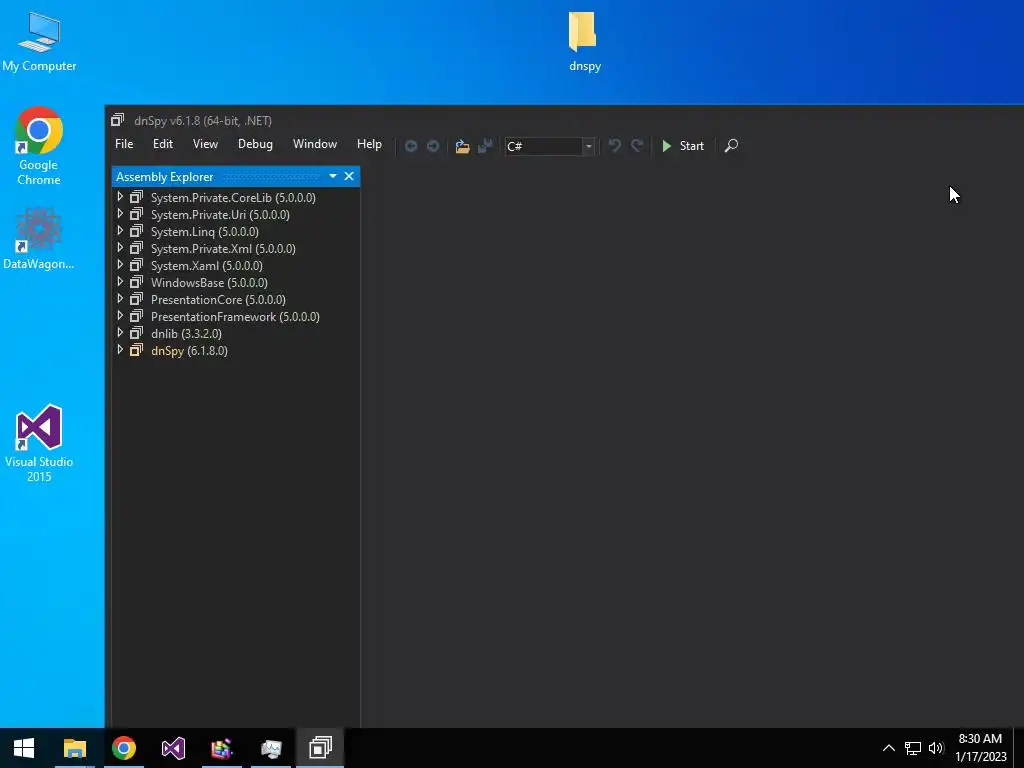Click the yellow assembly icon beside dnSpy
Viewport: 1024px width, 768px height.
click(136, 350)
